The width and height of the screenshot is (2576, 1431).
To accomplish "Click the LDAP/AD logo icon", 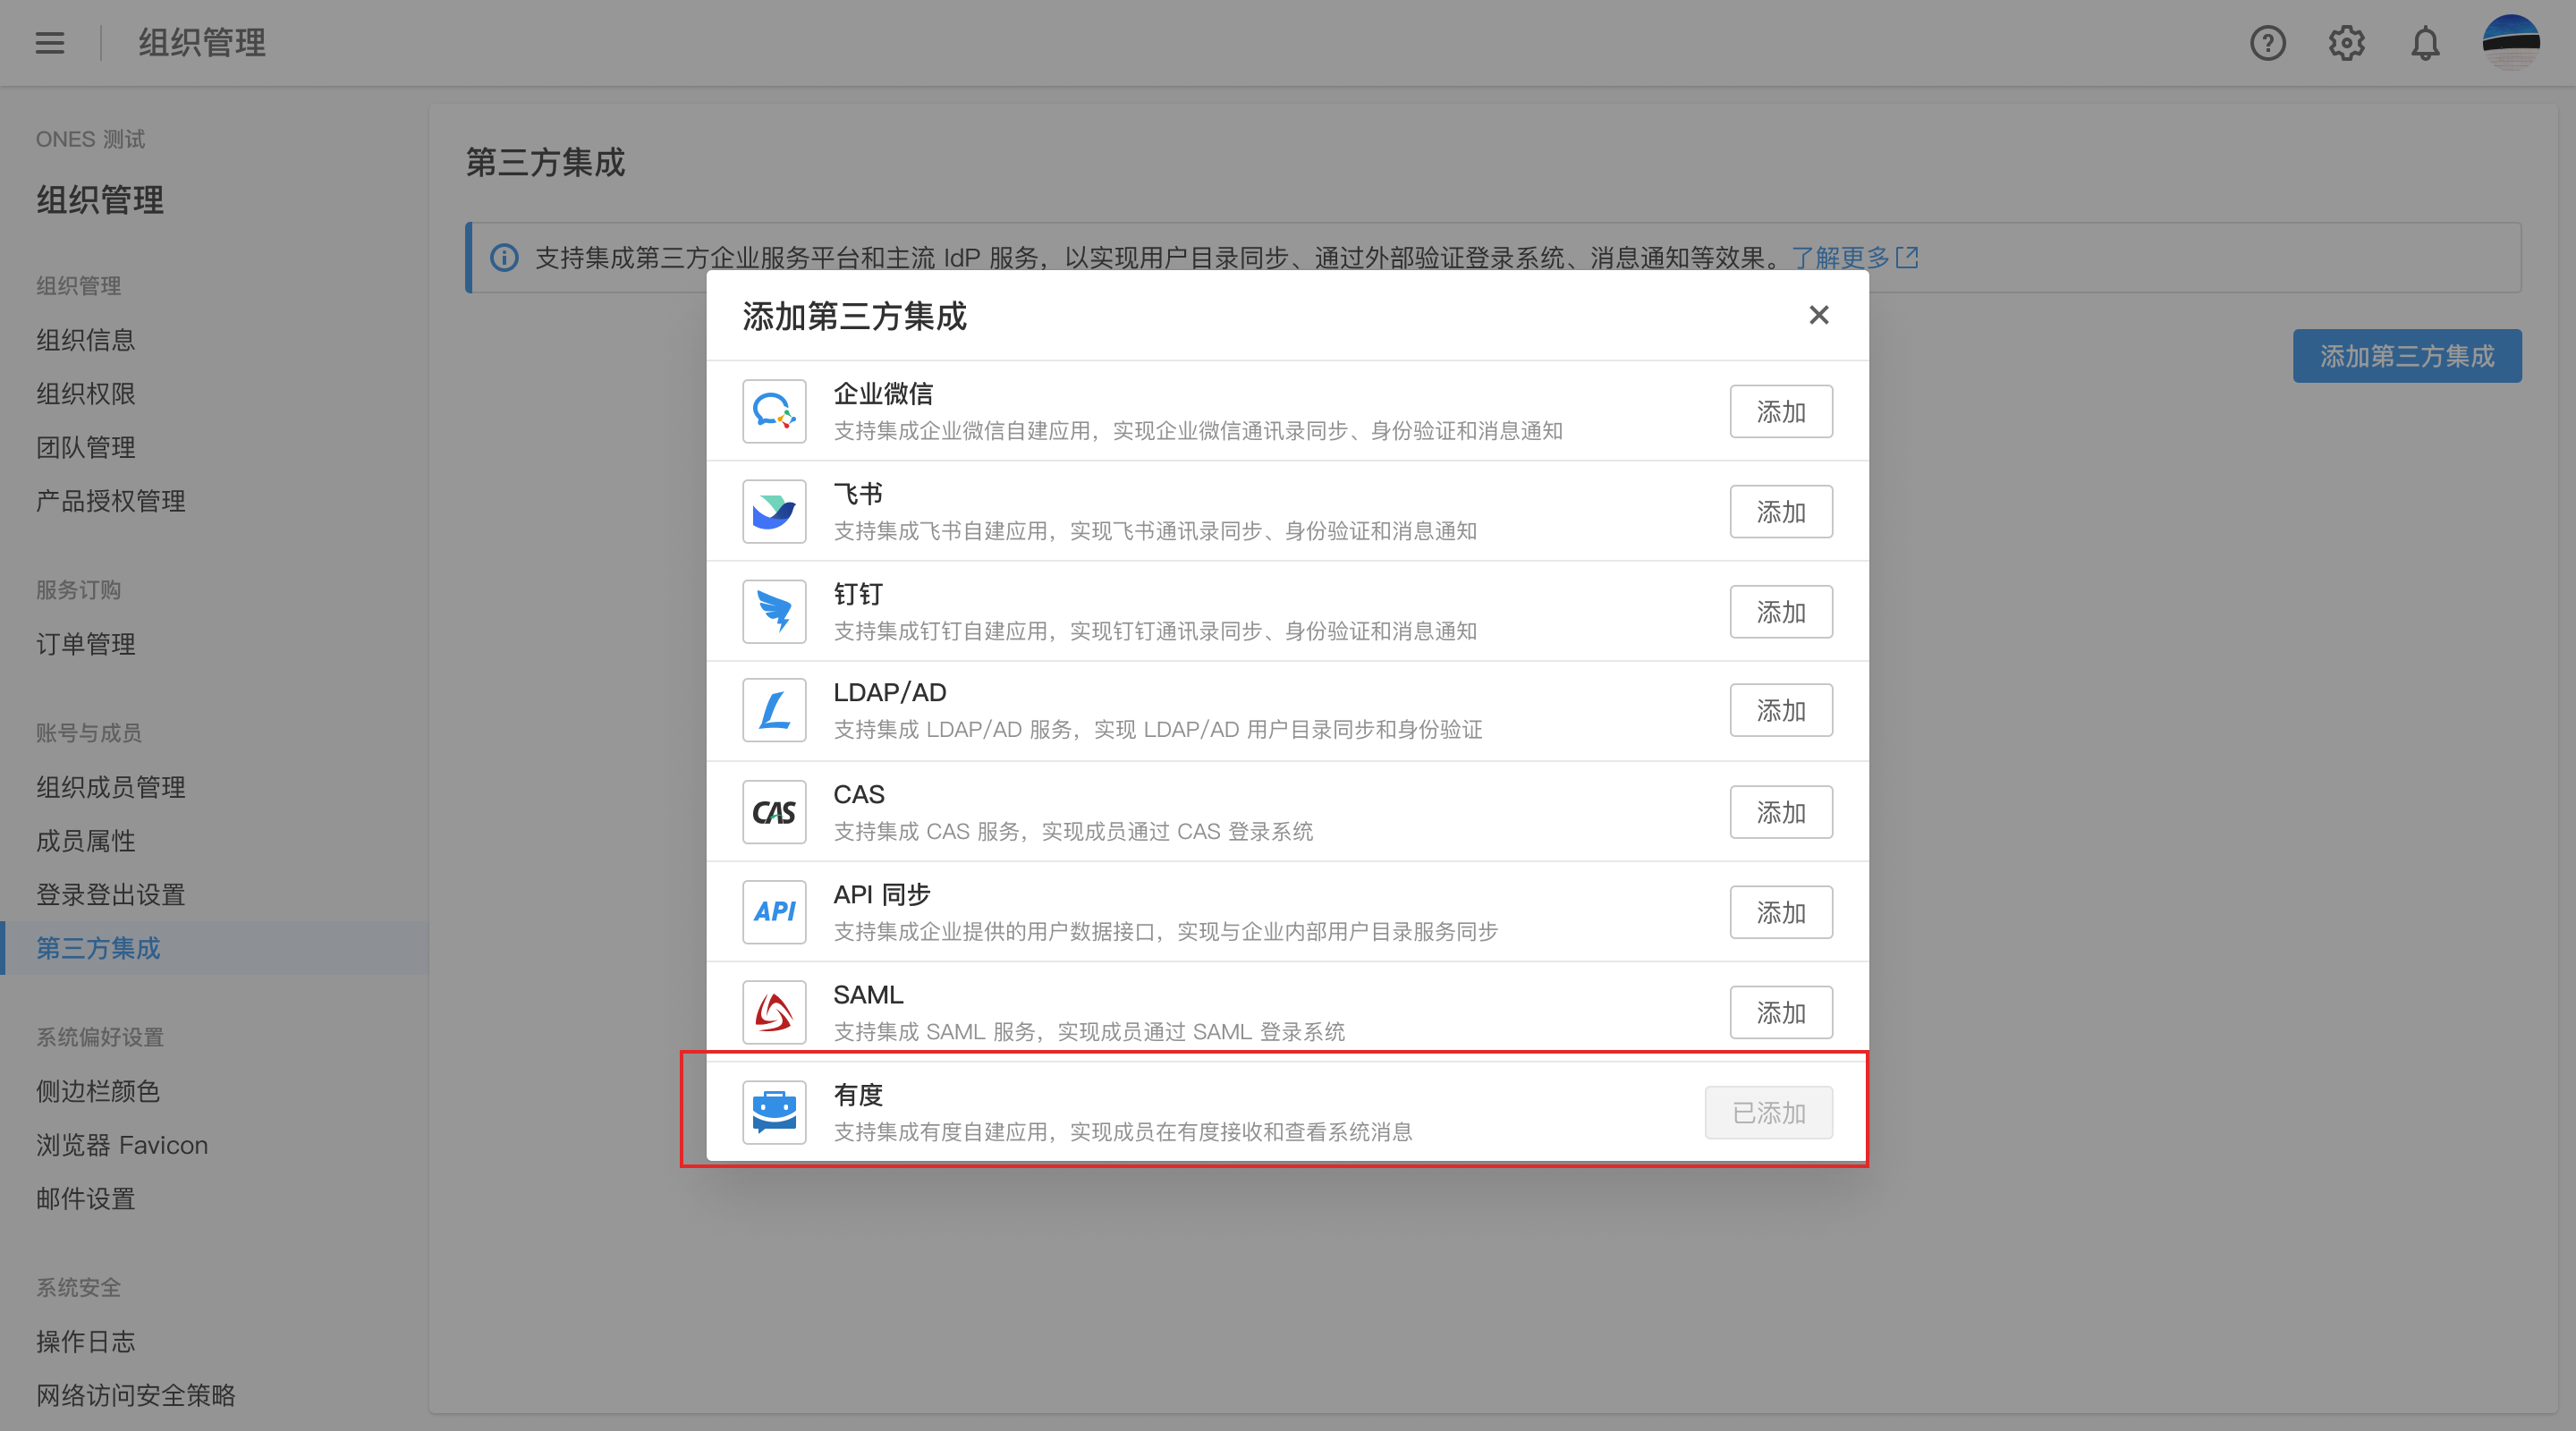I will pyautogui.click(x=774, y=710).
